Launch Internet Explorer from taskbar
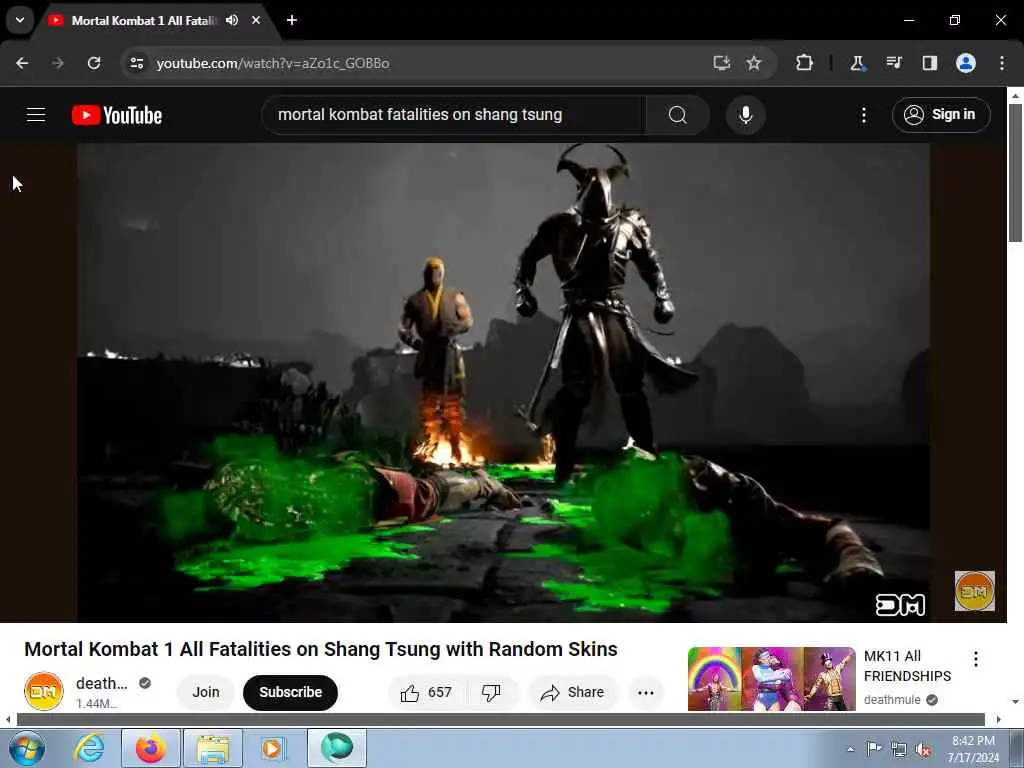Image resolution: width=1024 pixels, height=768 pixels. 89,748
